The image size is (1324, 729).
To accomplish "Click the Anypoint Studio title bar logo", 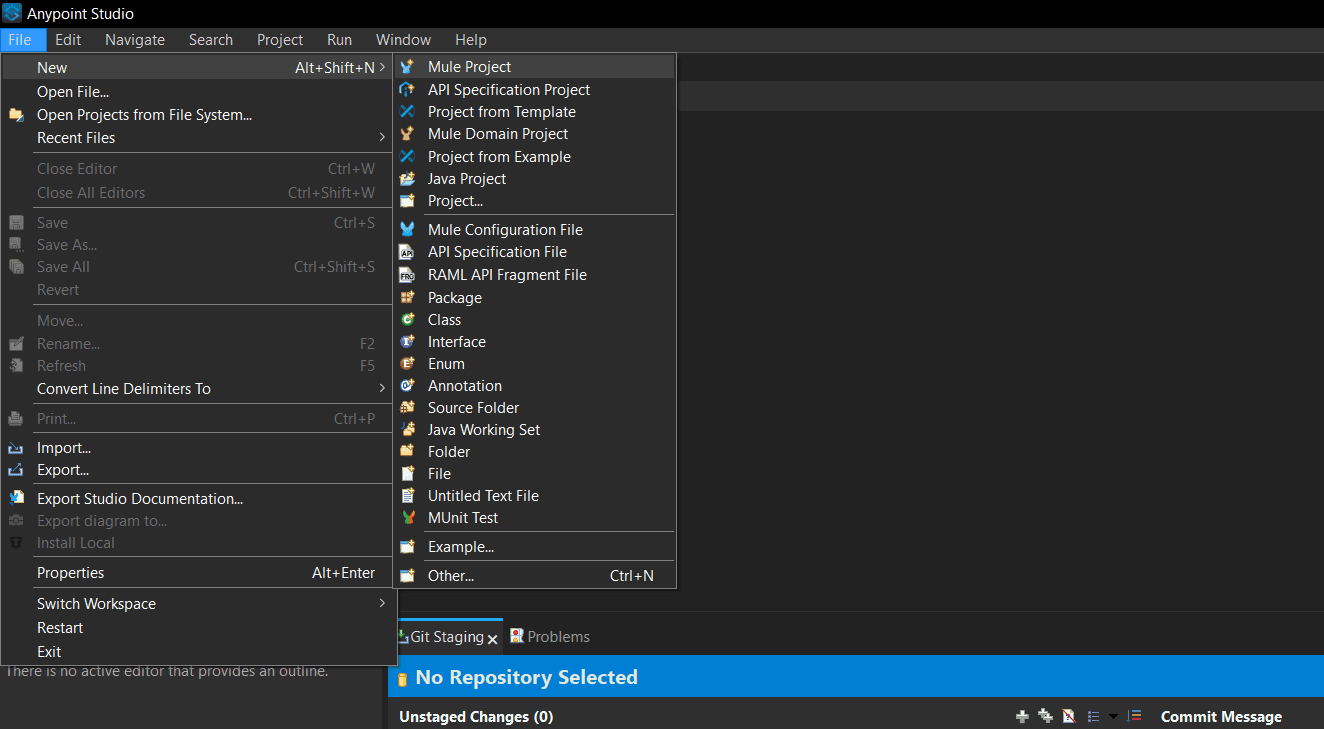I will [x=12, y=14].
